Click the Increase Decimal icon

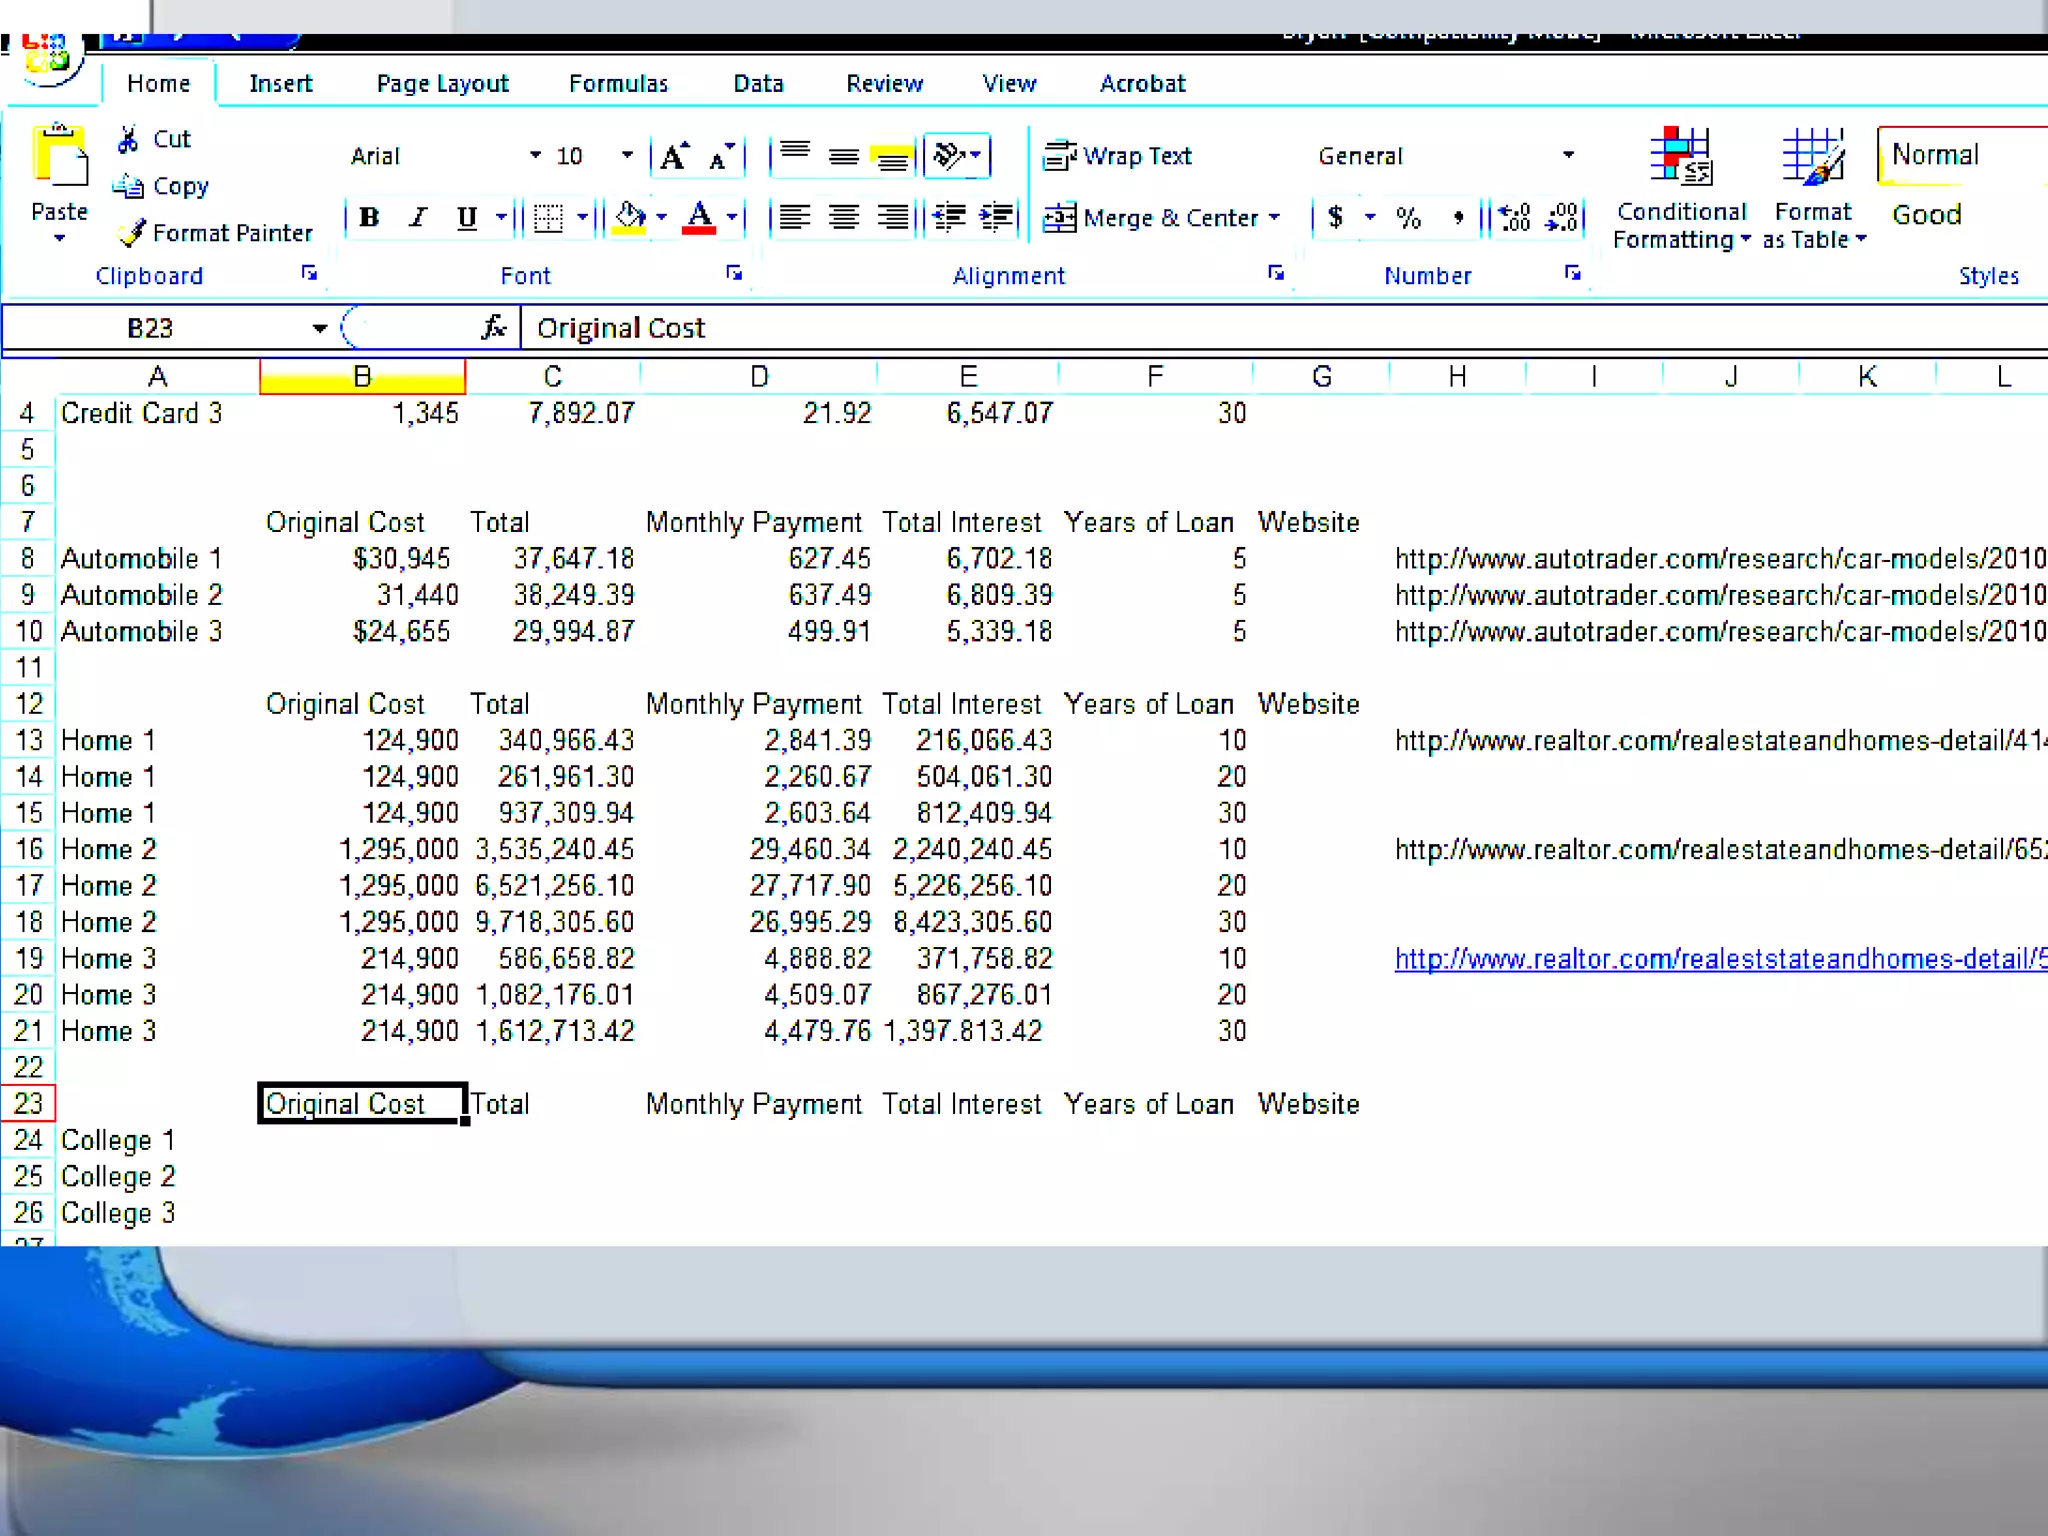click(x=1515, y=217)
